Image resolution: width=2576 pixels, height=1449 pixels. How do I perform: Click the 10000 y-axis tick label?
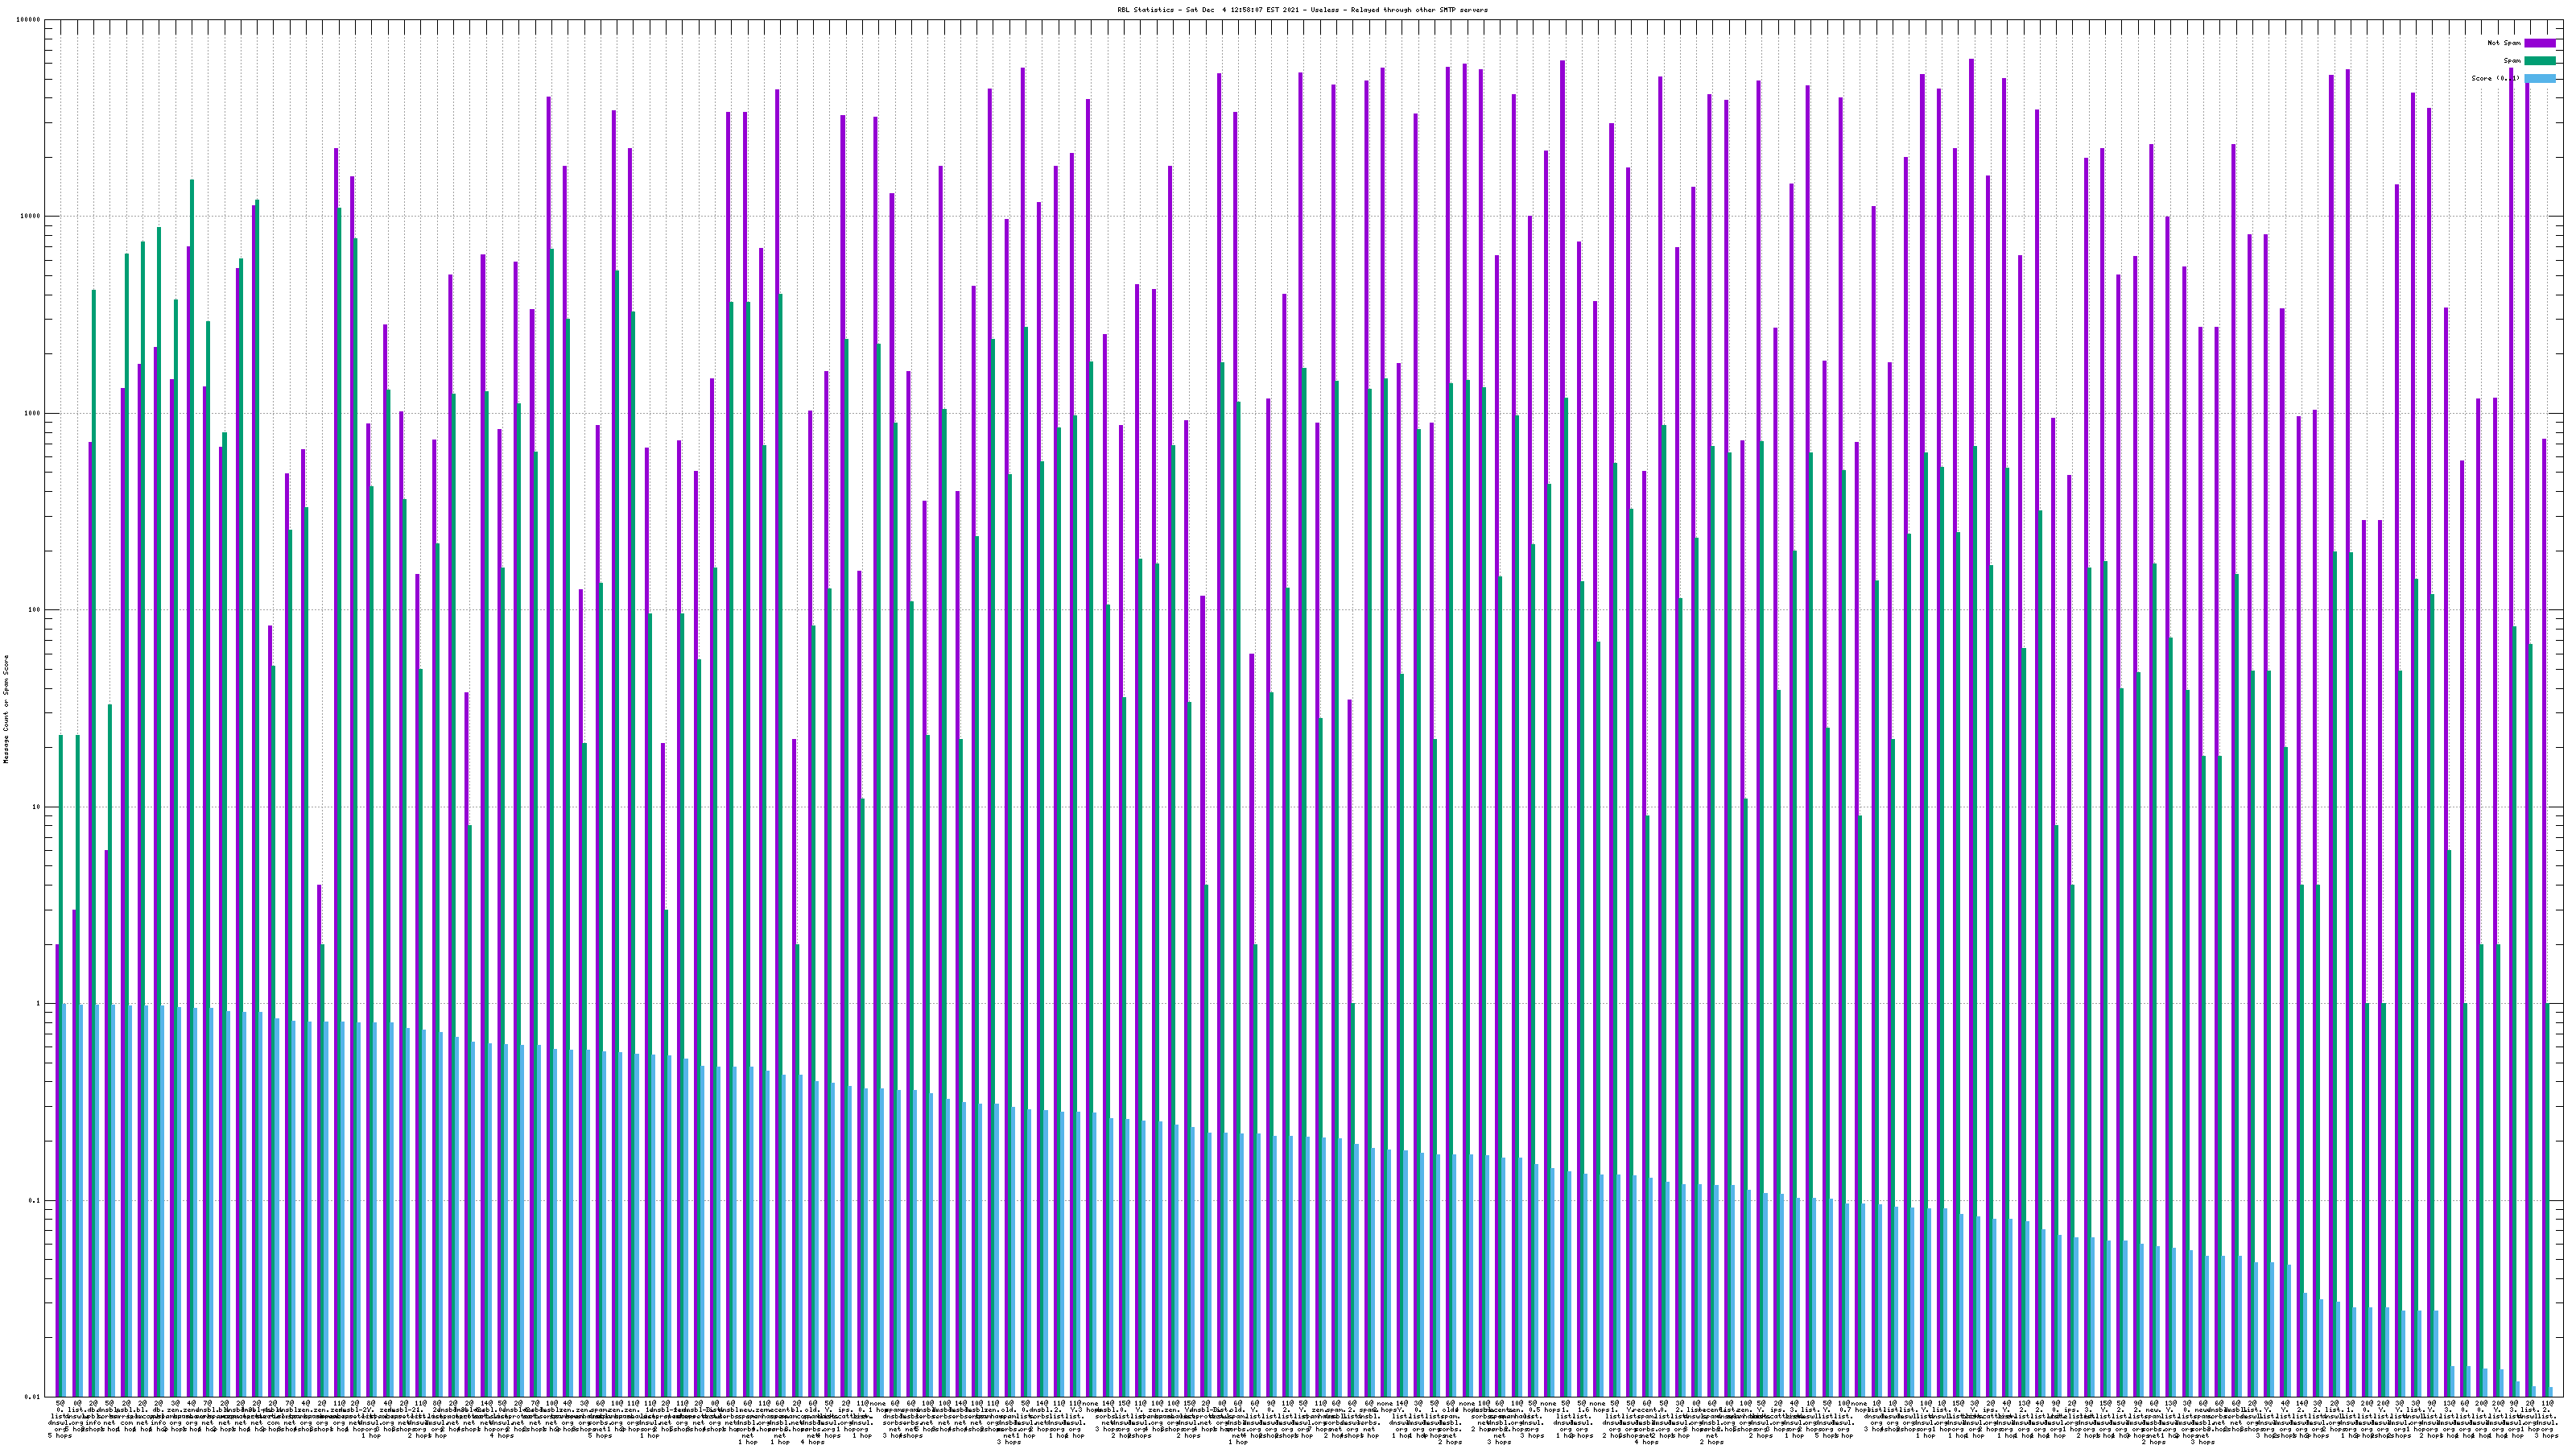31,217
